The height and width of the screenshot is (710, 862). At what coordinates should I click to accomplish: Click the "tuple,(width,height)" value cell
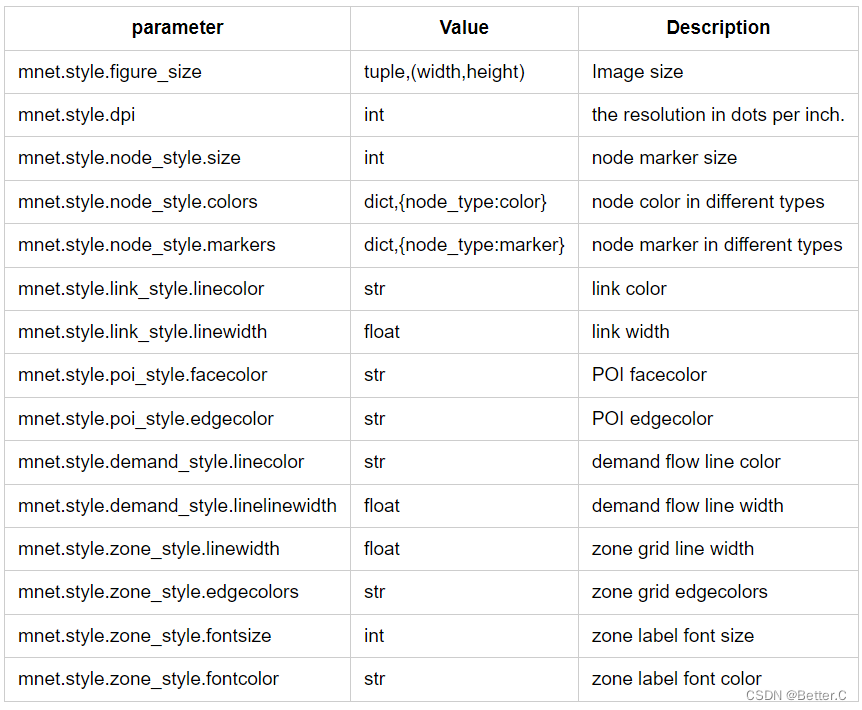(444, 72)
